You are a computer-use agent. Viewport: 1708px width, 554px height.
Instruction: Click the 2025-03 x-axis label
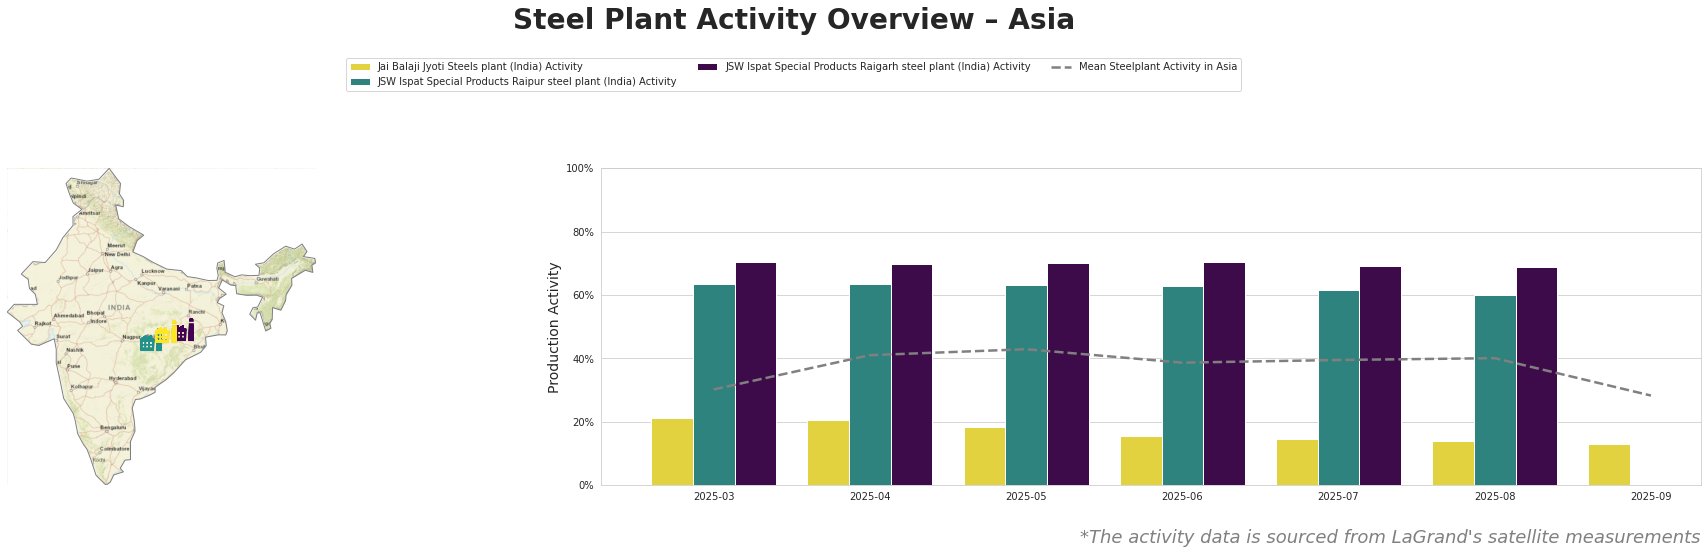(x=714, y=496)
